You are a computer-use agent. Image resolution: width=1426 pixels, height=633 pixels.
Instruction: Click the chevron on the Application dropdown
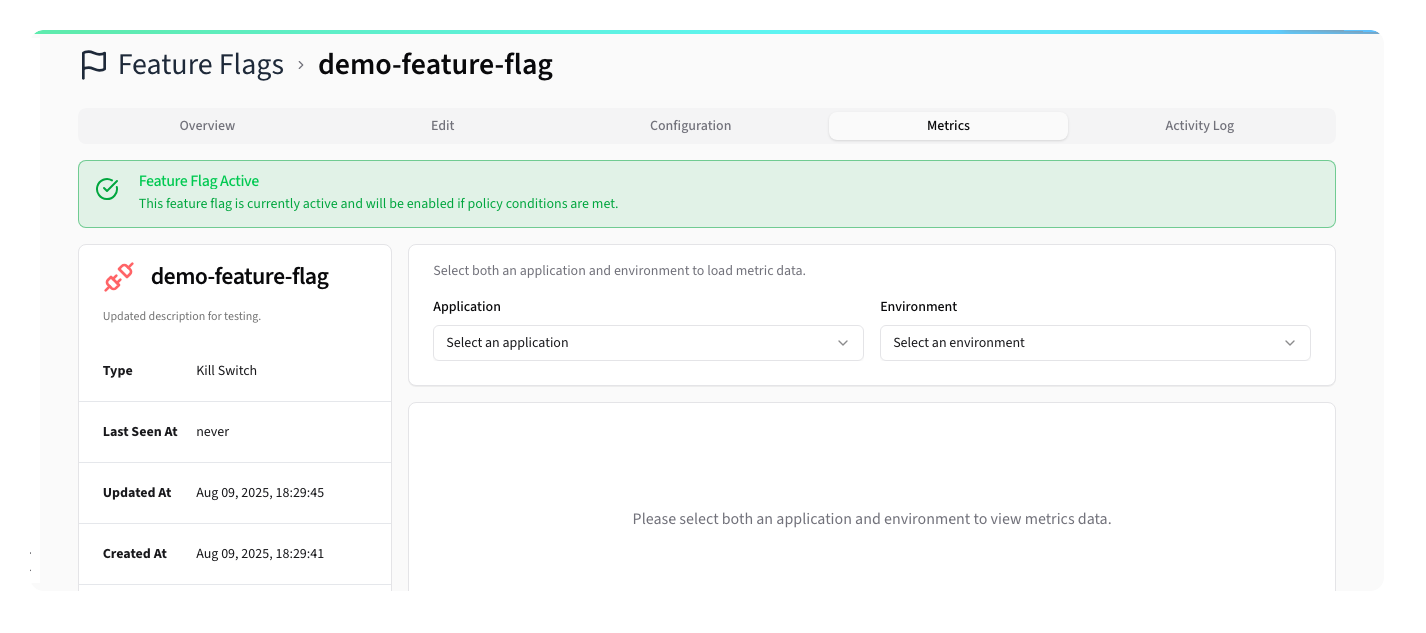[842, 343]
